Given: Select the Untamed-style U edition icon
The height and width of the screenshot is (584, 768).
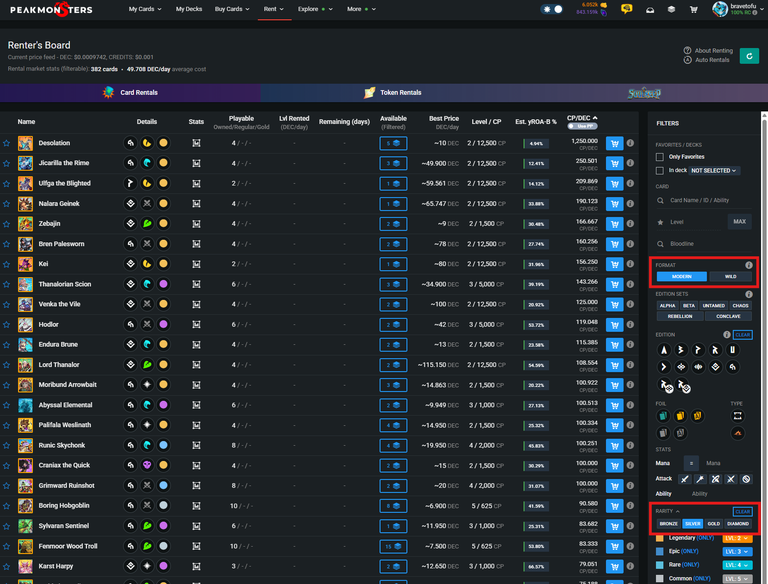Looking at the screenshot, I should (732, 350).
